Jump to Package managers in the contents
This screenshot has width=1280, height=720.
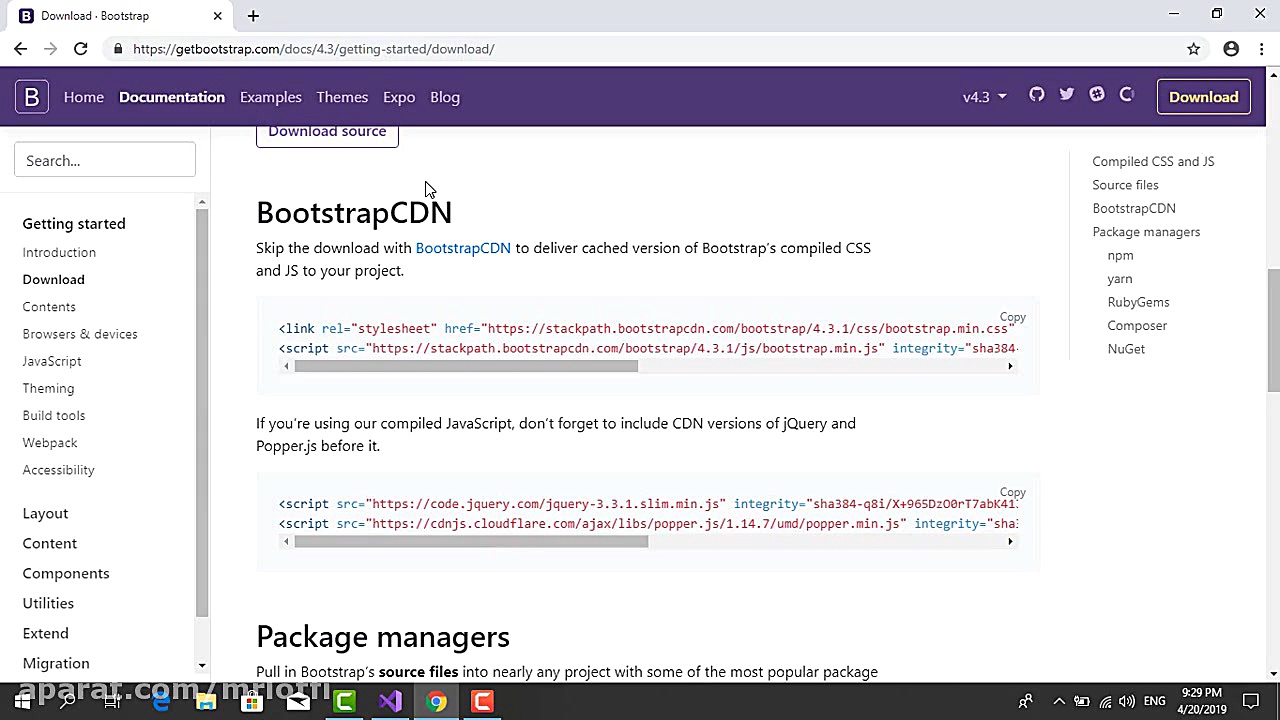point(1146,232)
